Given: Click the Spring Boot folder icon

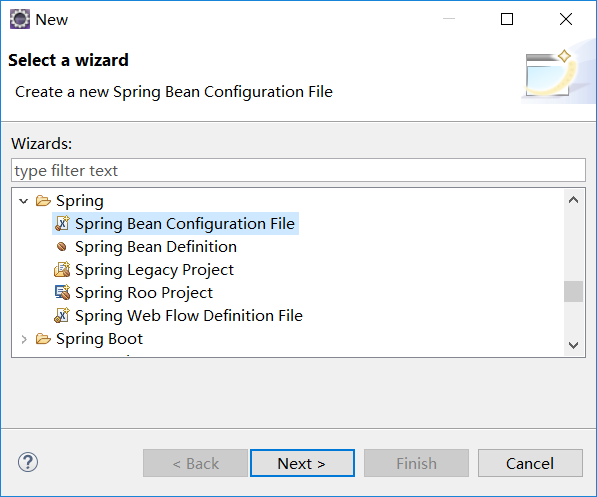Looking at the screenshot, I should point(43,339).
